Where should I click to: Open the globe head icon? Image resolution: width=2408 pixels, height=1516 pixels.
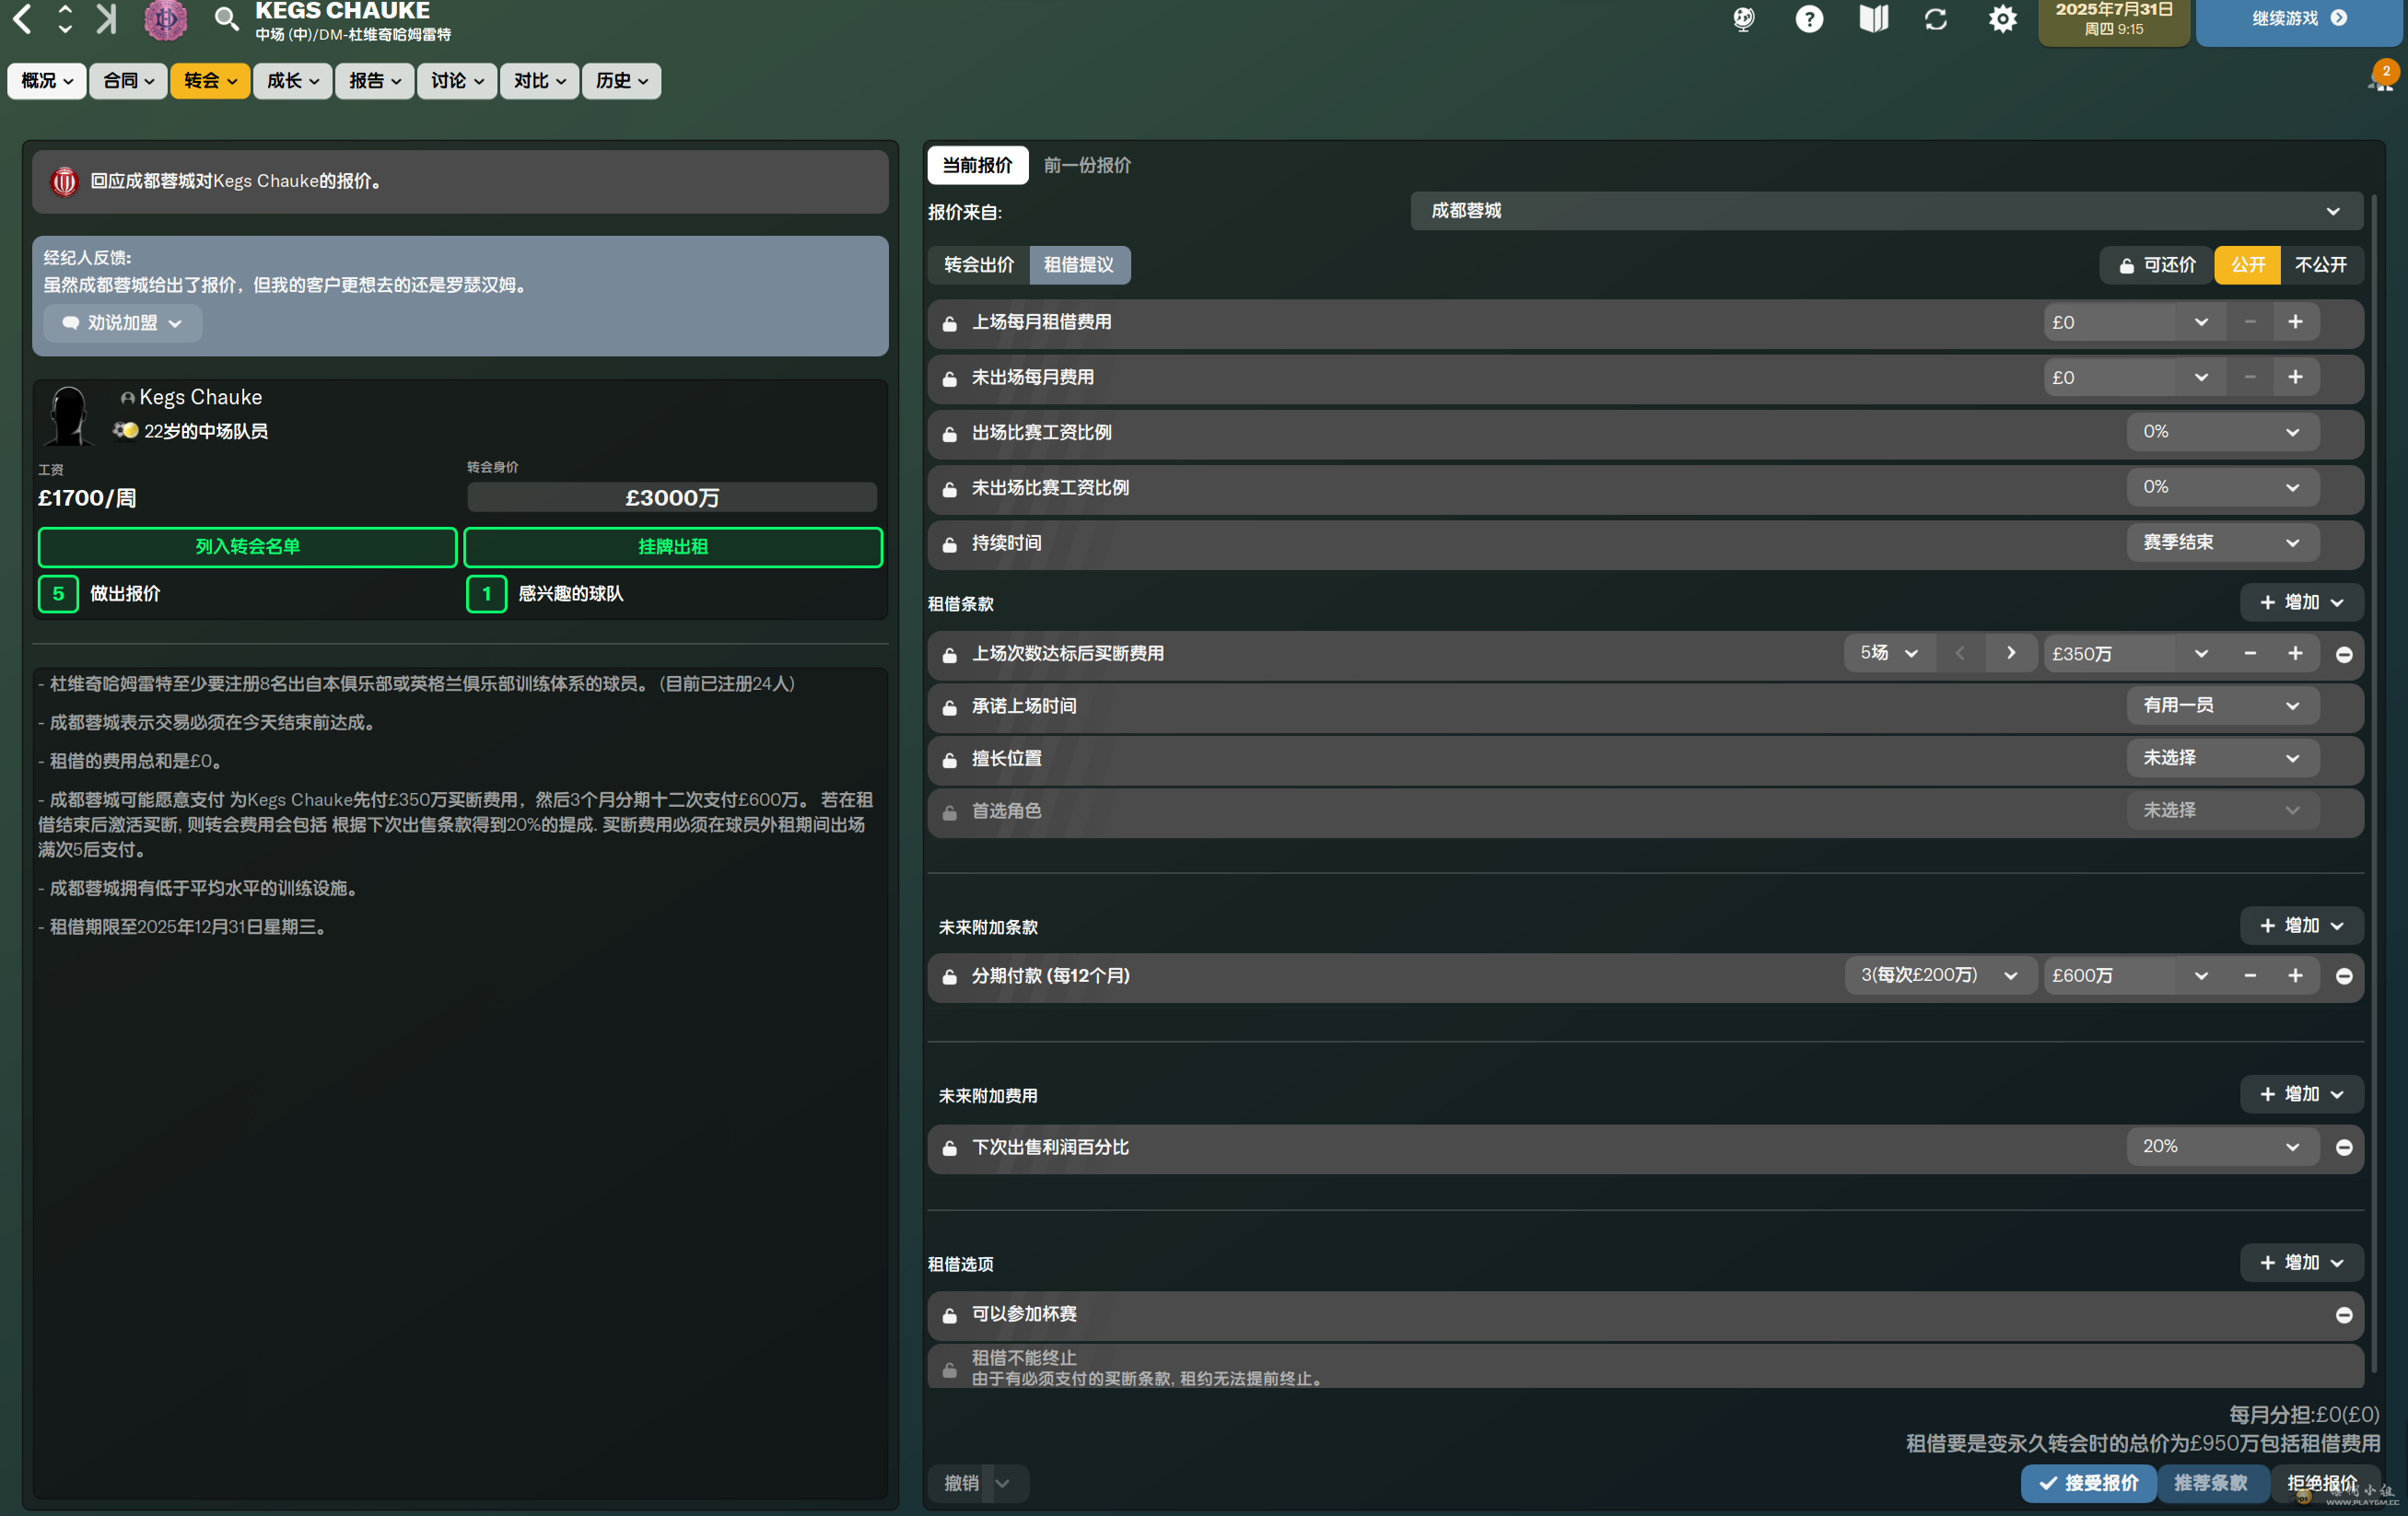click(1744, 19)
